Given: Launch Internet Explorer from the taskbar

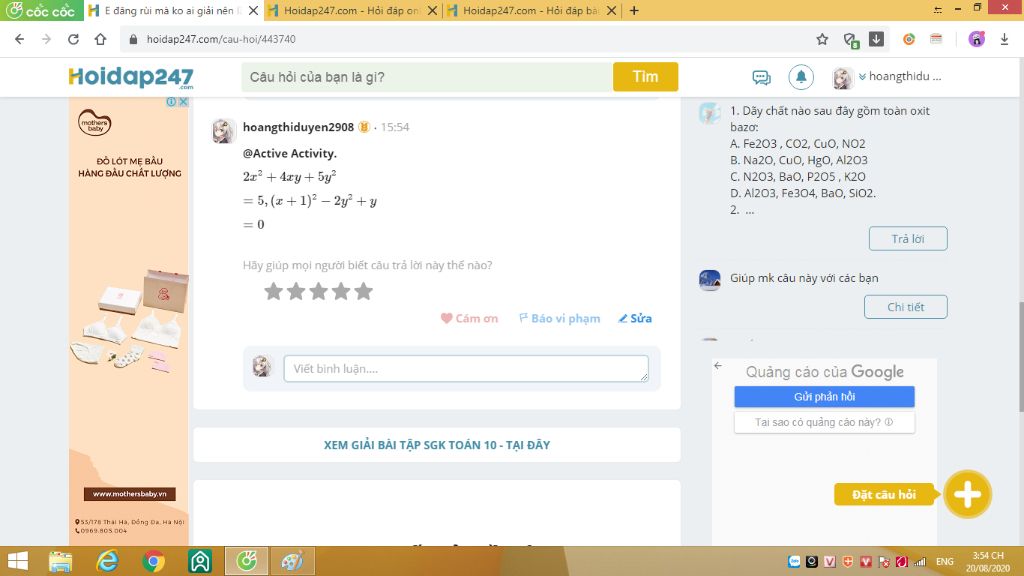Looking at the screenshot, I should [107, 561].
